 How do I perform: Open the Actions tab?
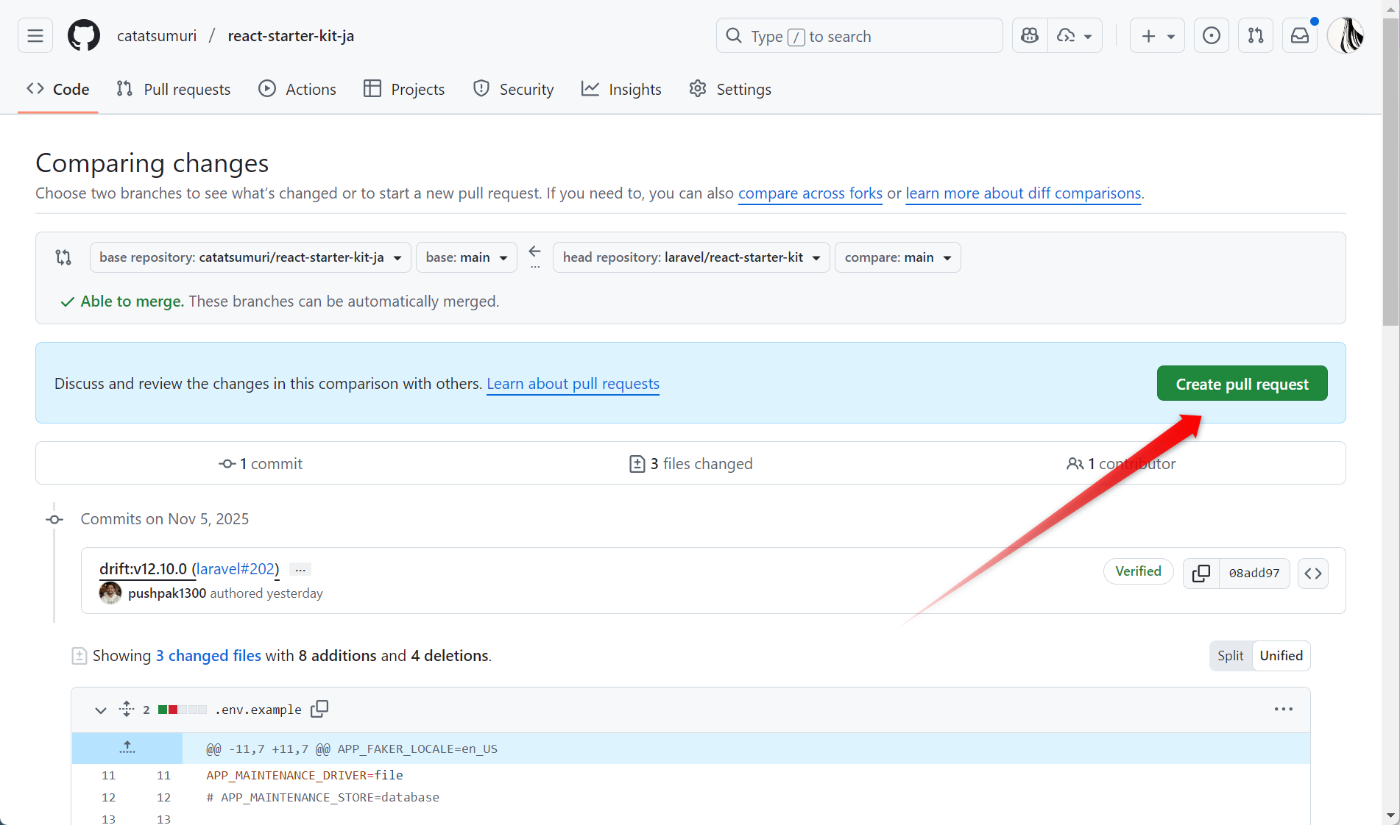click(297, 89)
